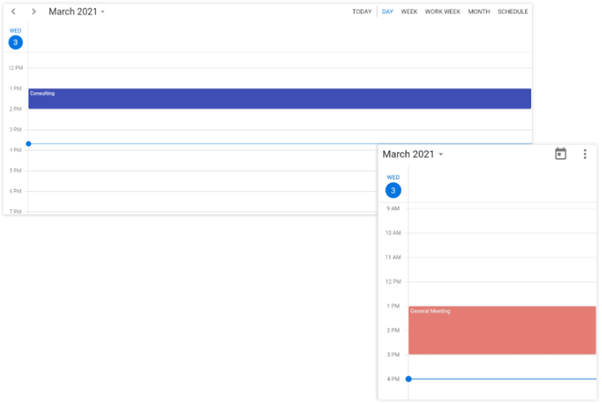Open the three-dot more options menu
602x405 pixels.
585,154
